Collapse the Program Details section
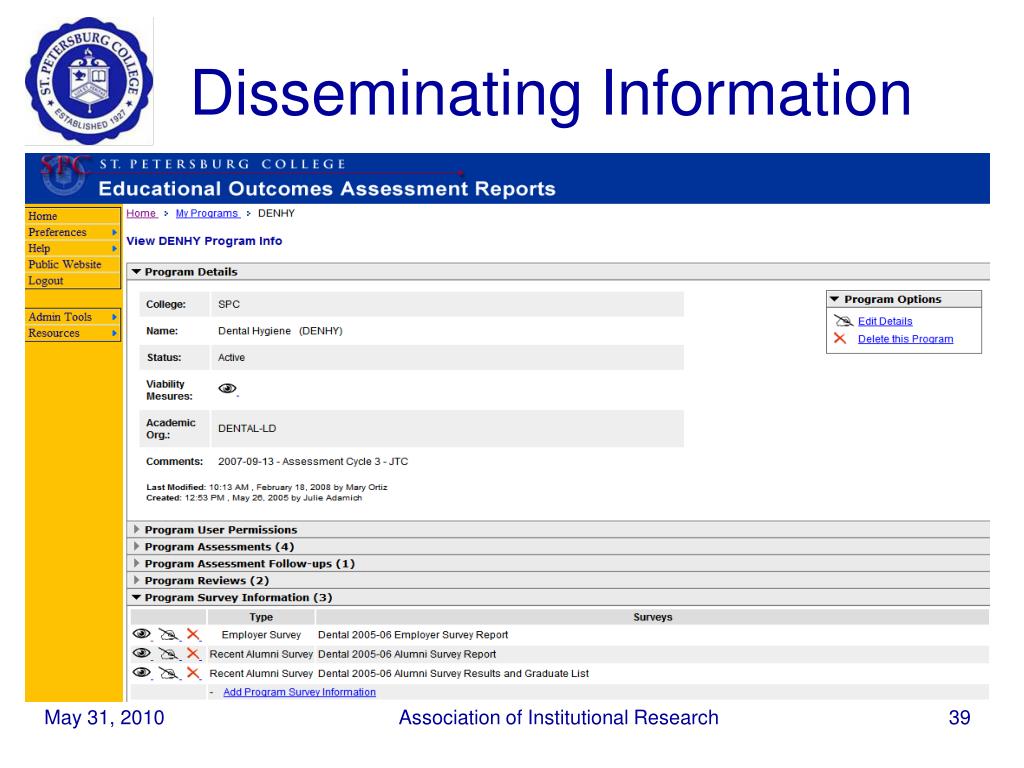 136,272
